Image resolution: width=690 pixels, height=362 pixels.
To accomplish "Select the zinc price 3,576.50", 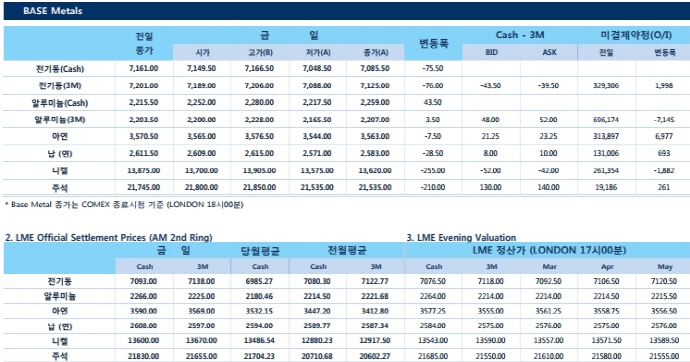I will point(259,136).
